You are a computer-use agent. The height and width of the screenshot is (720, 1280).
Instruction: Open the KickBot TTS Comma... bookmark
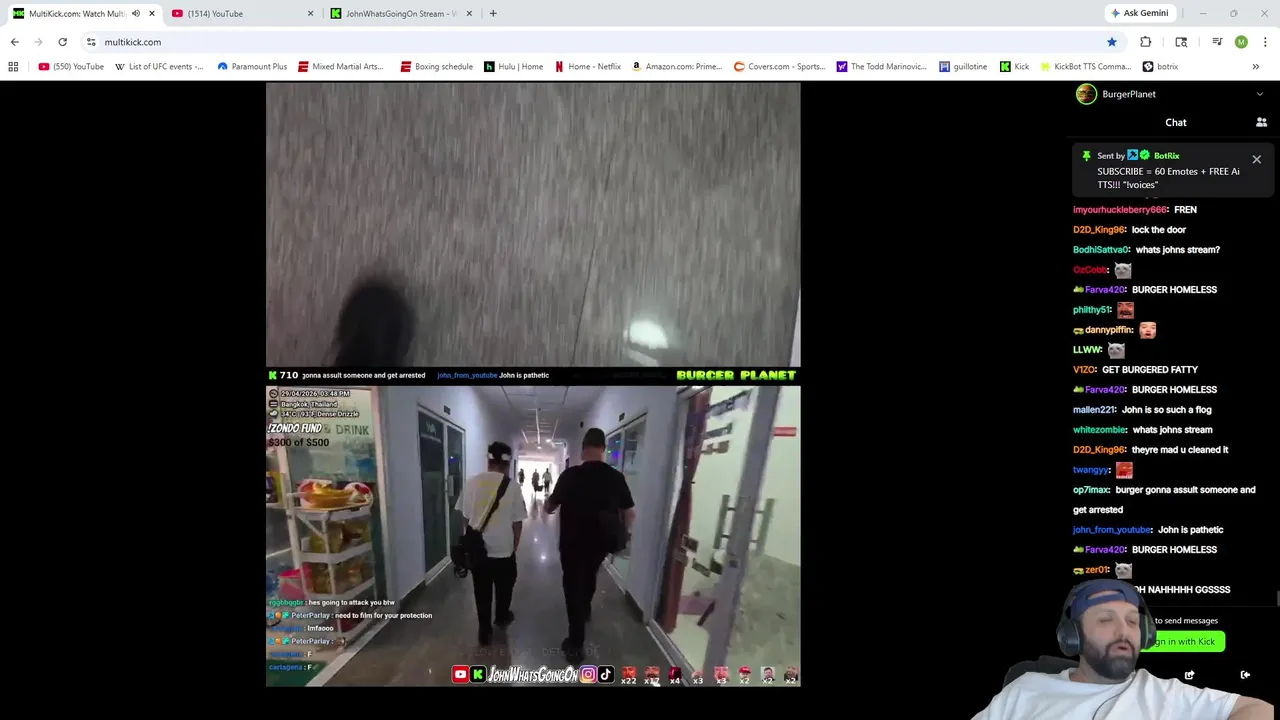pos(1086,67)
